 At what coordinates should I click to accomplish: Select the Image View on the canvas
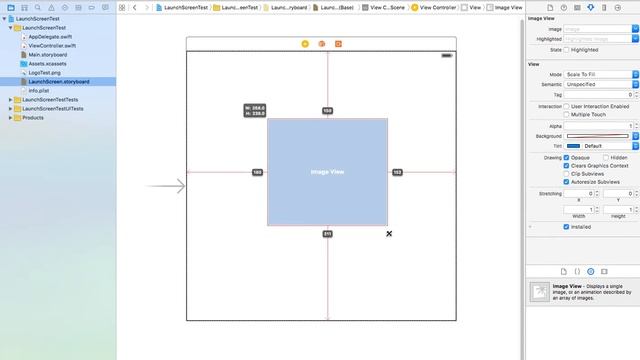[327, 172]
